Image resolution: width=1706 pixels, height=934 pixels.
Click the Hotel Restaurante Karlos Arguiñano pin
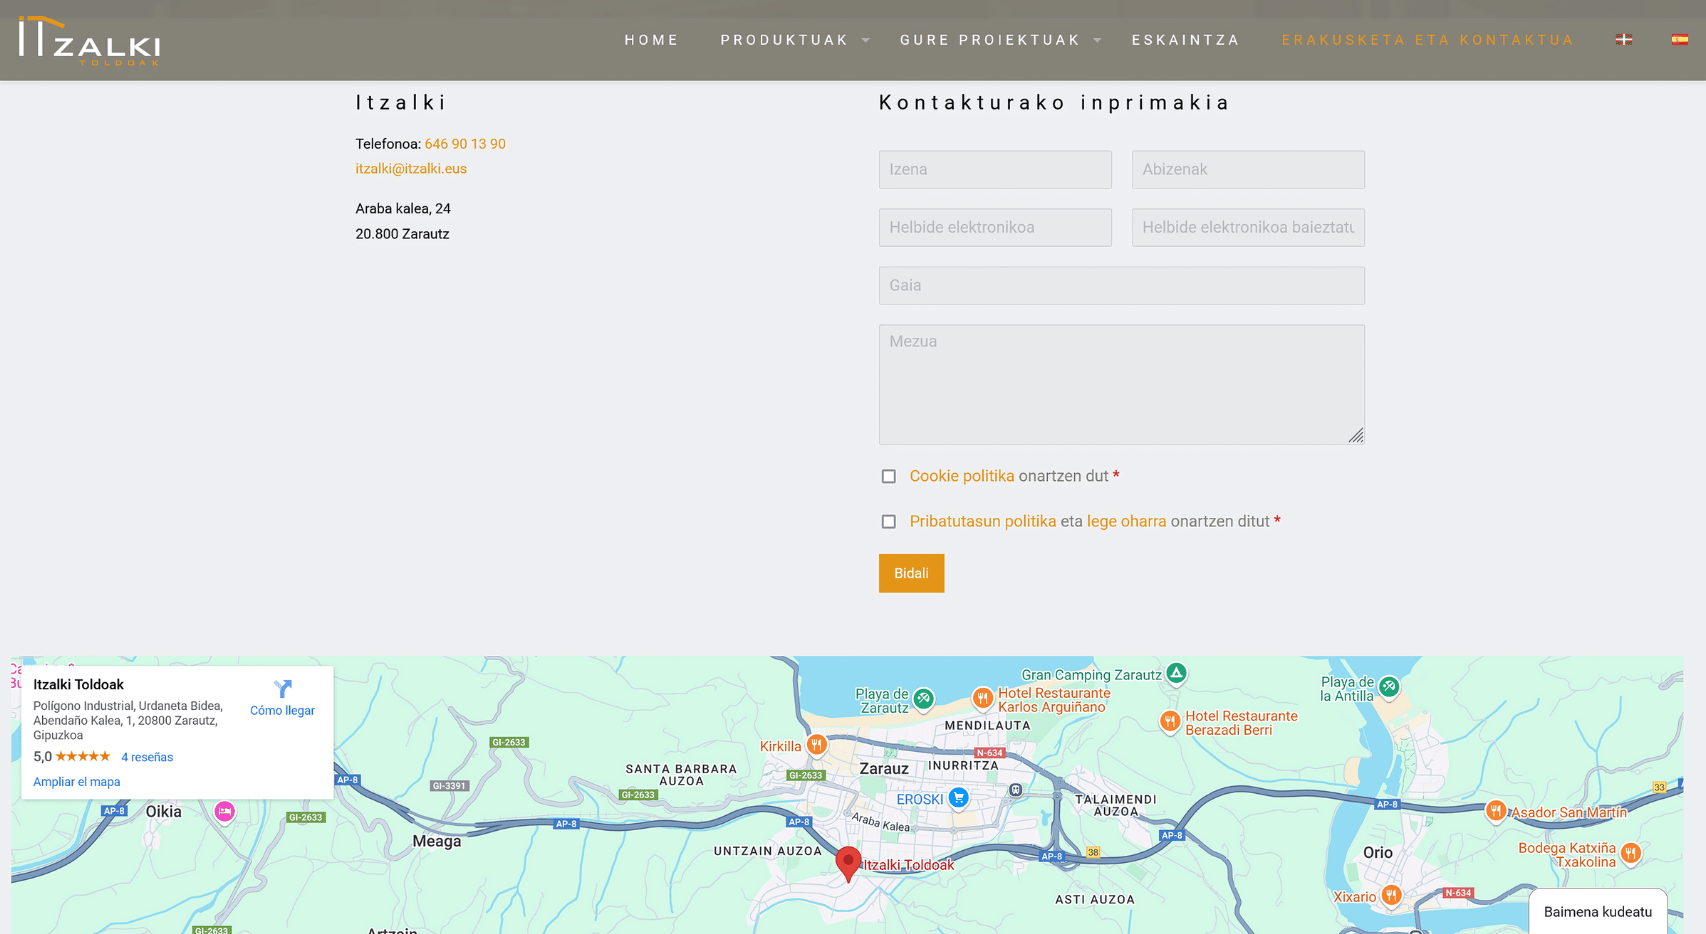(x=984, y=698)
